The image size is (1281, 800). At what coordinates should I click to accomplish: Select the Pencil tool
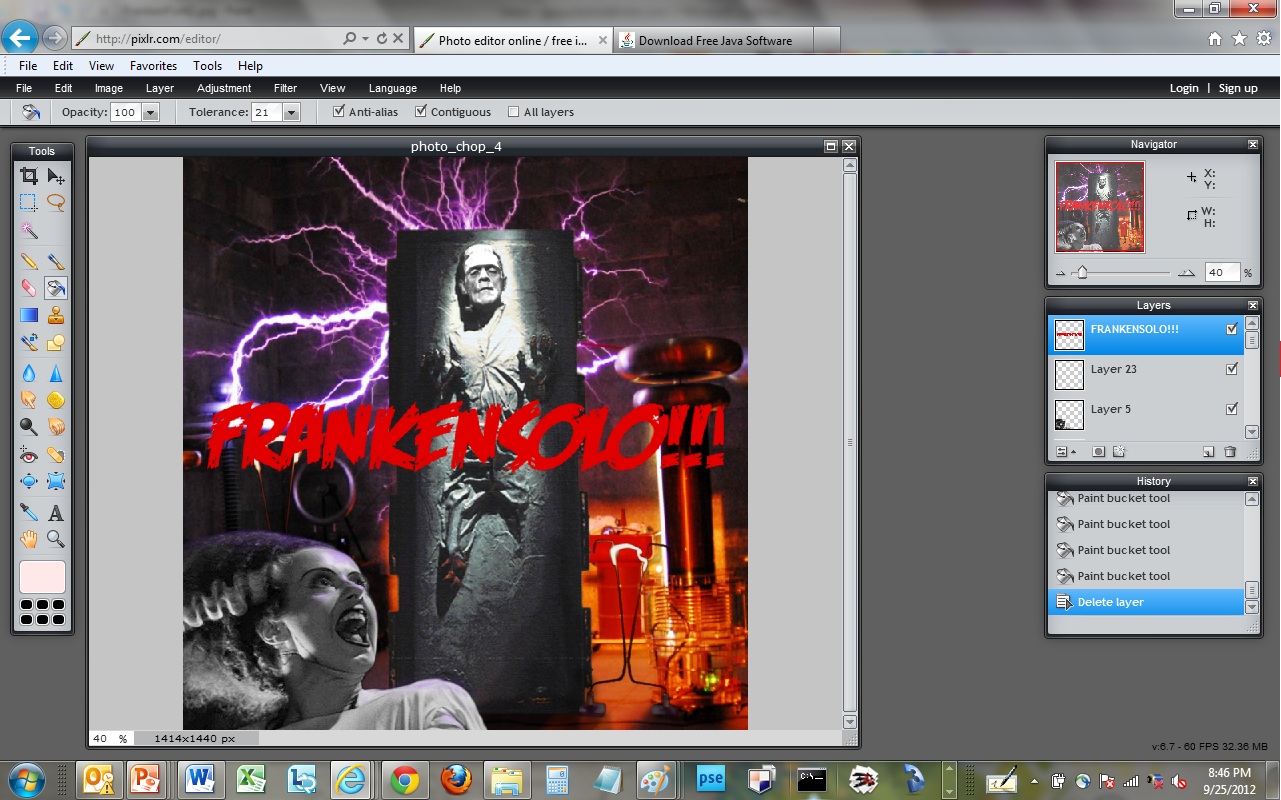click(29, 262)
